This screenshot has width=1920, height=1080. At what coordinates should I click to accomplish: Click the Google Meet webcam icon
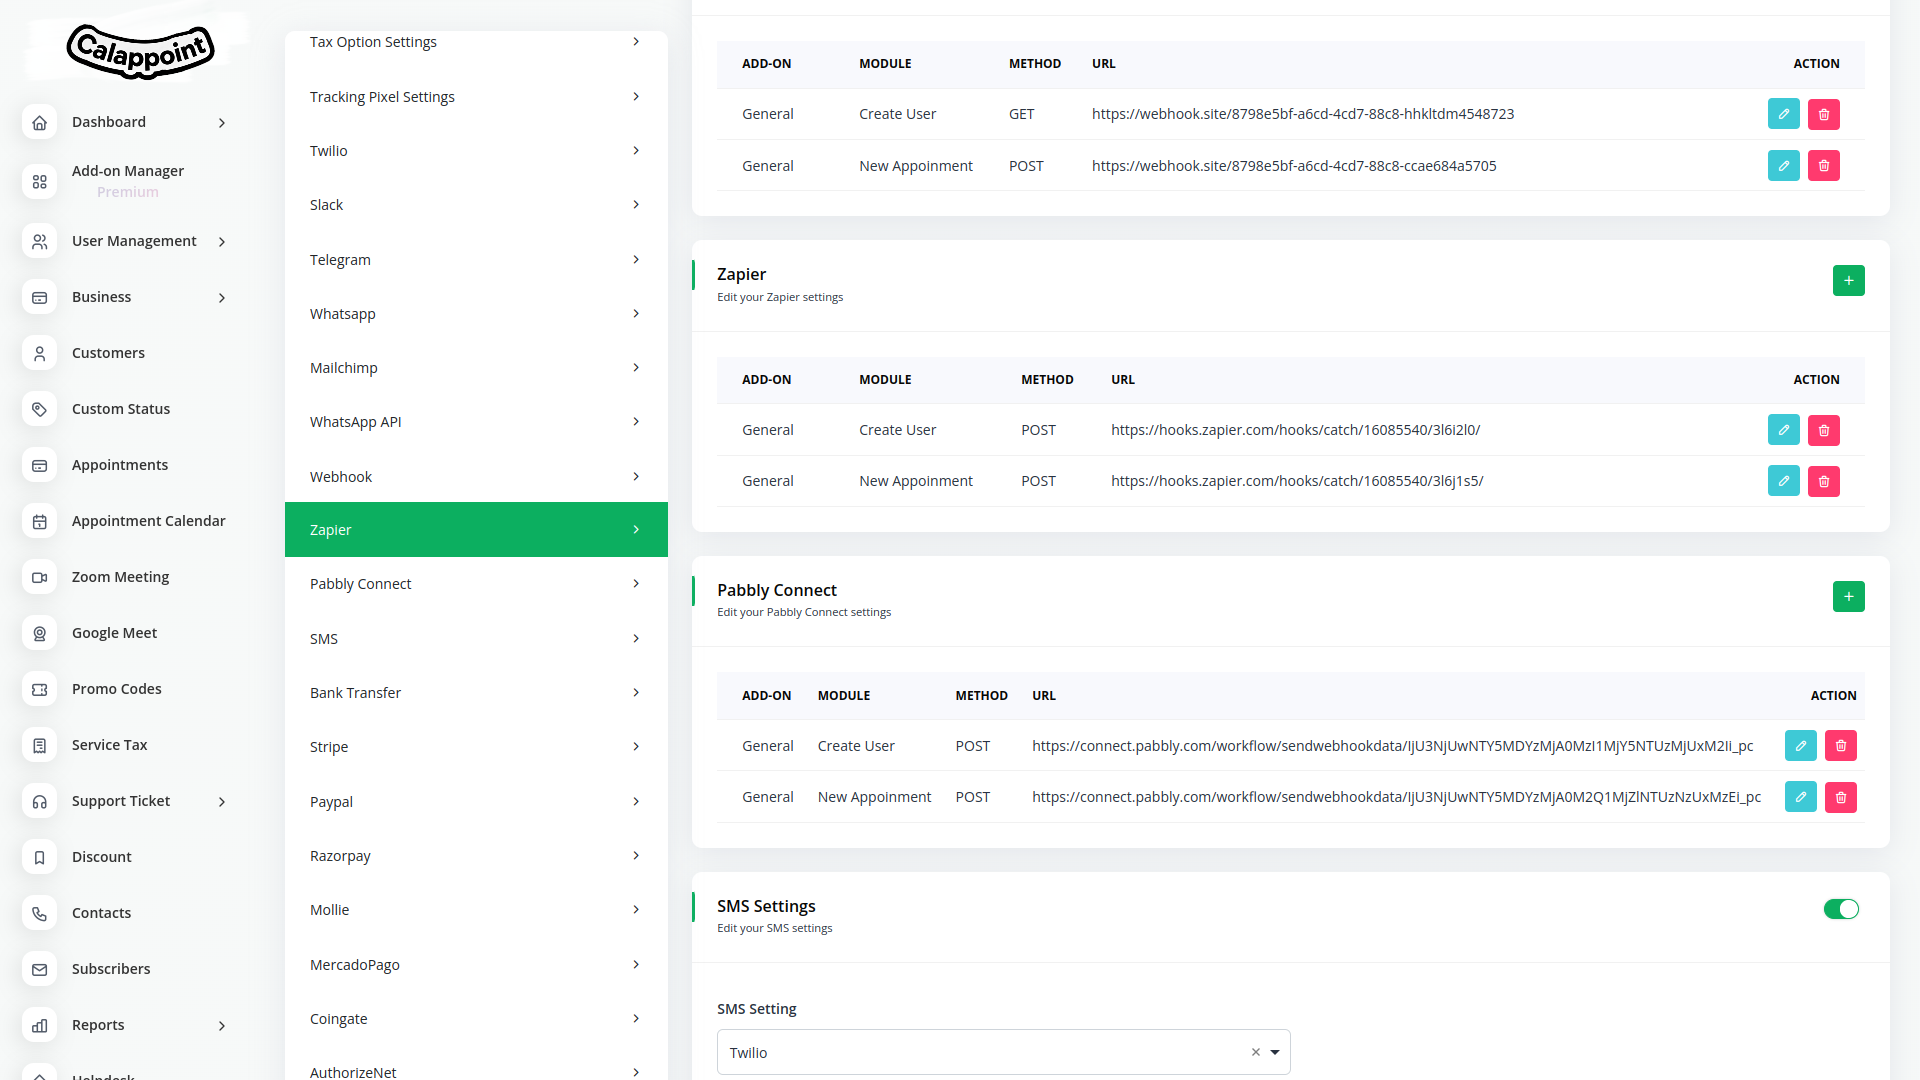click(39, 633)
